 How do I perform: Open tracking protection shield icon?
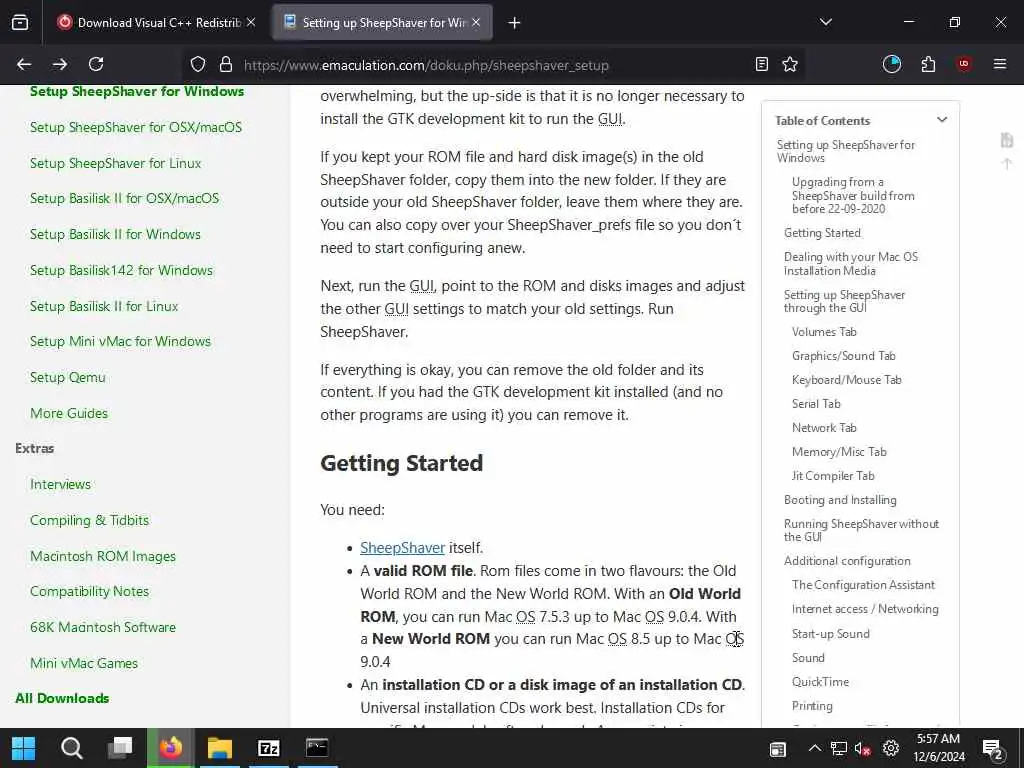coord(198,64)
